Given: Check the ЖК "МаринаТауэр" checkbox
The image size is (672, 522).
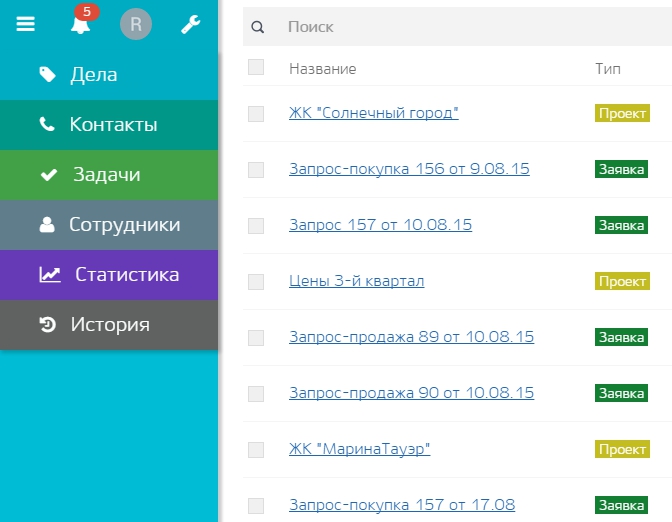Looking at the screenshot, I should [x=256, y=450].
